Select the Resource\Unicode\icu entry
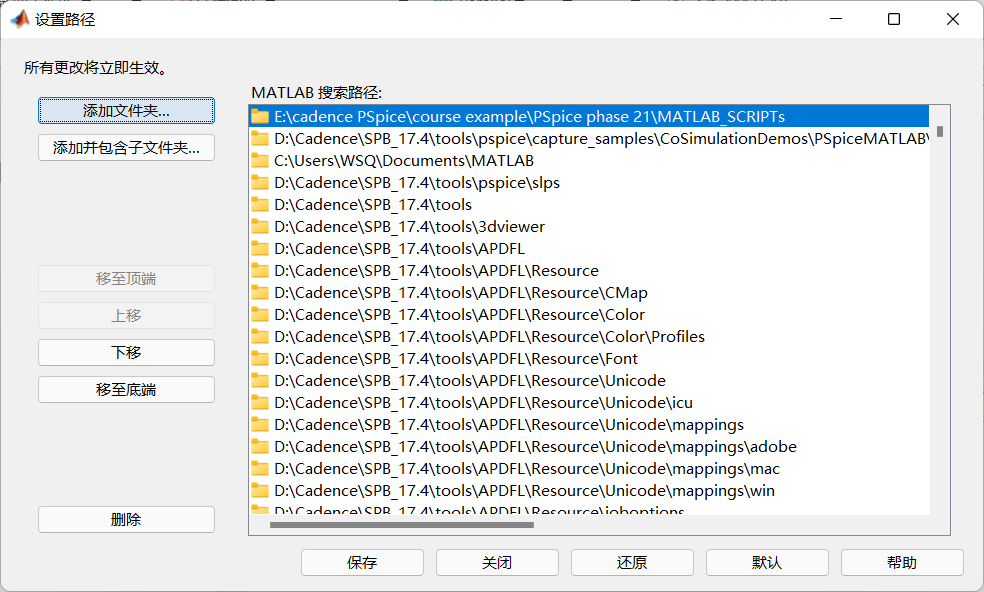This screenshot has width=984, height=592. (589, 402)
